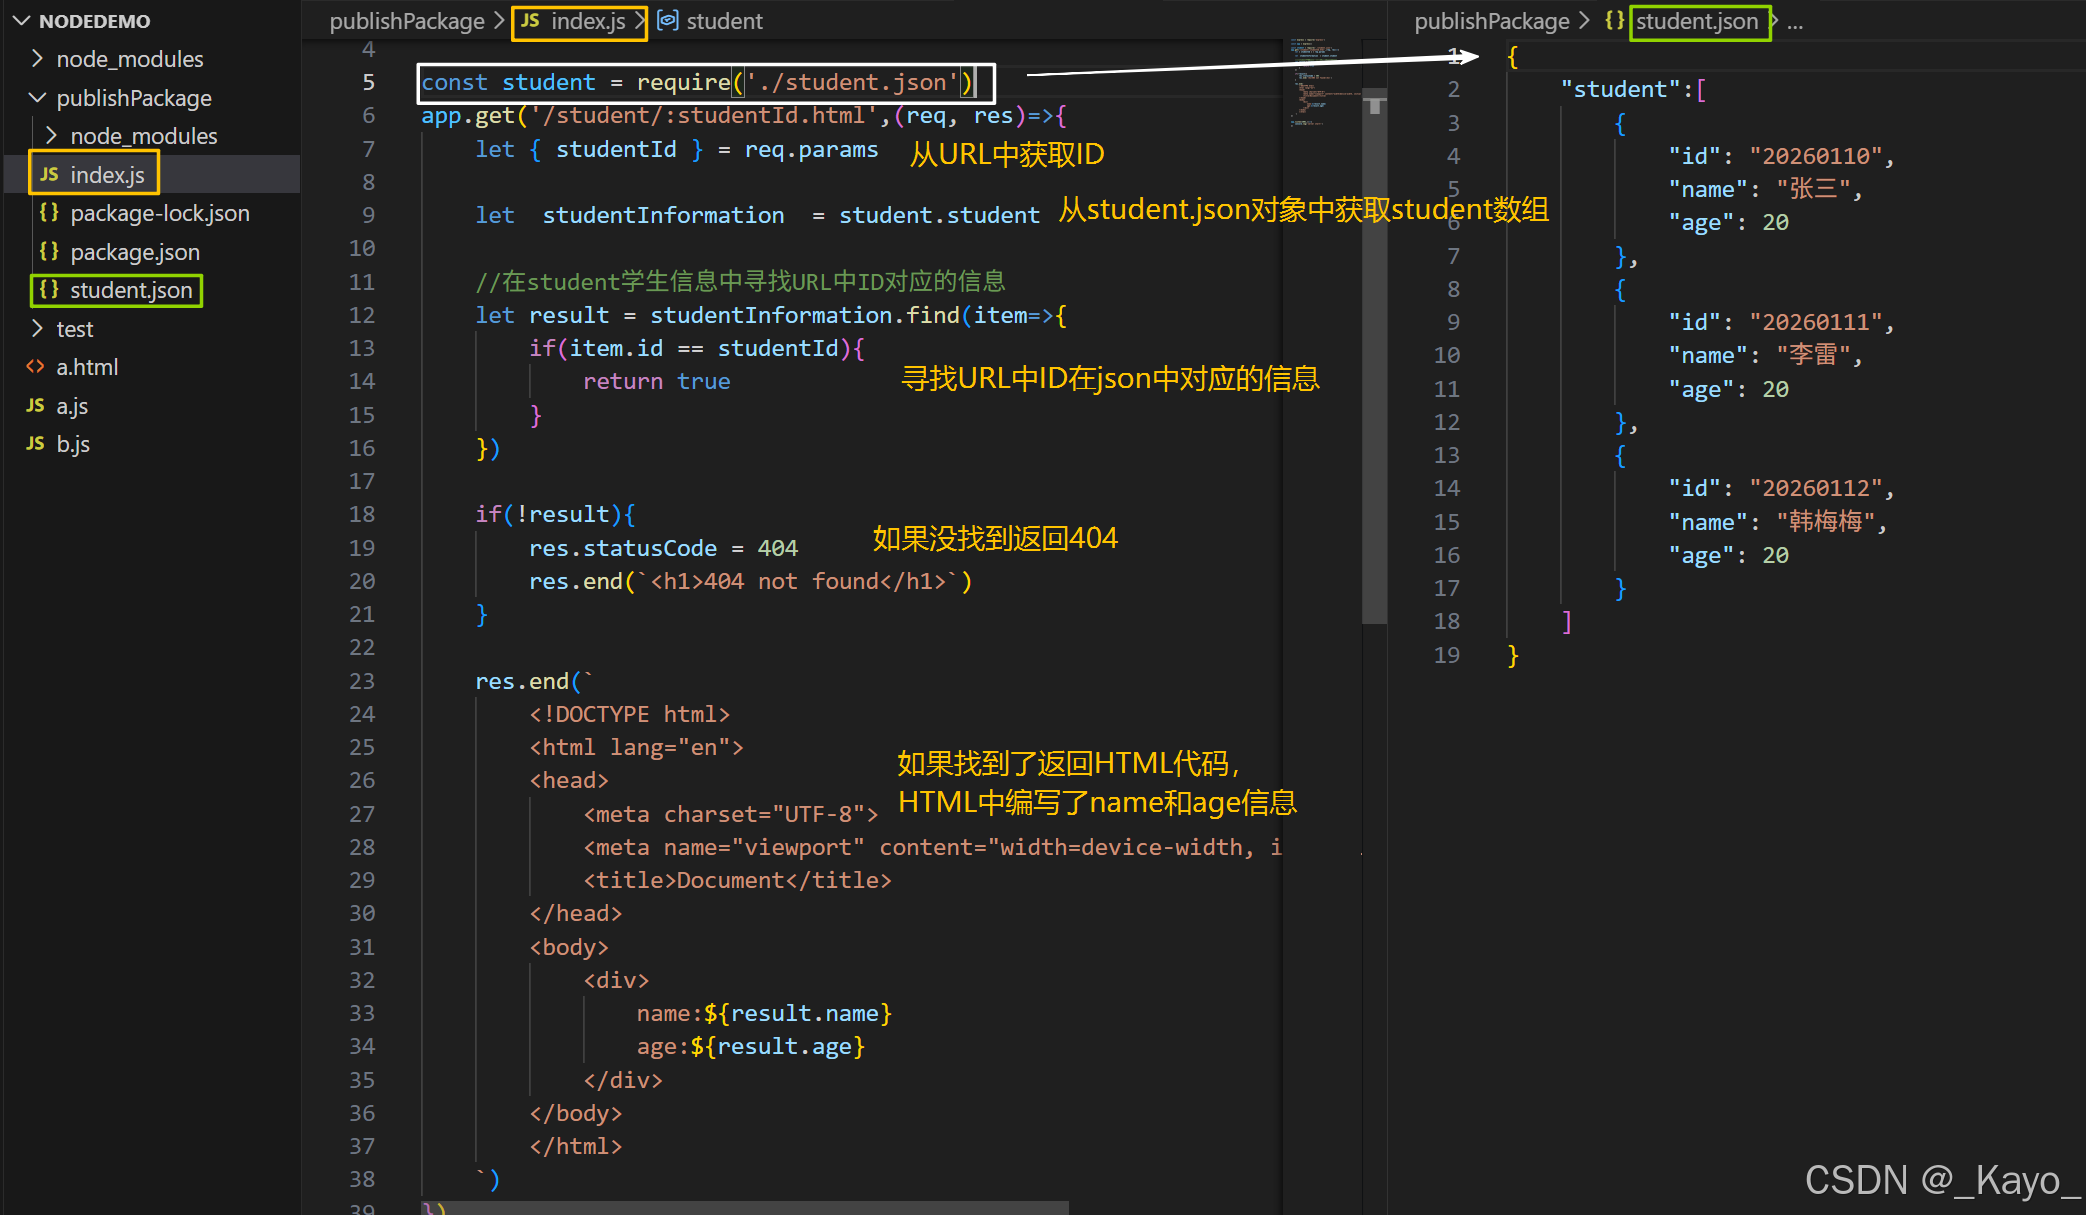
Task: Expand the test folder
Action: point(37,329)
